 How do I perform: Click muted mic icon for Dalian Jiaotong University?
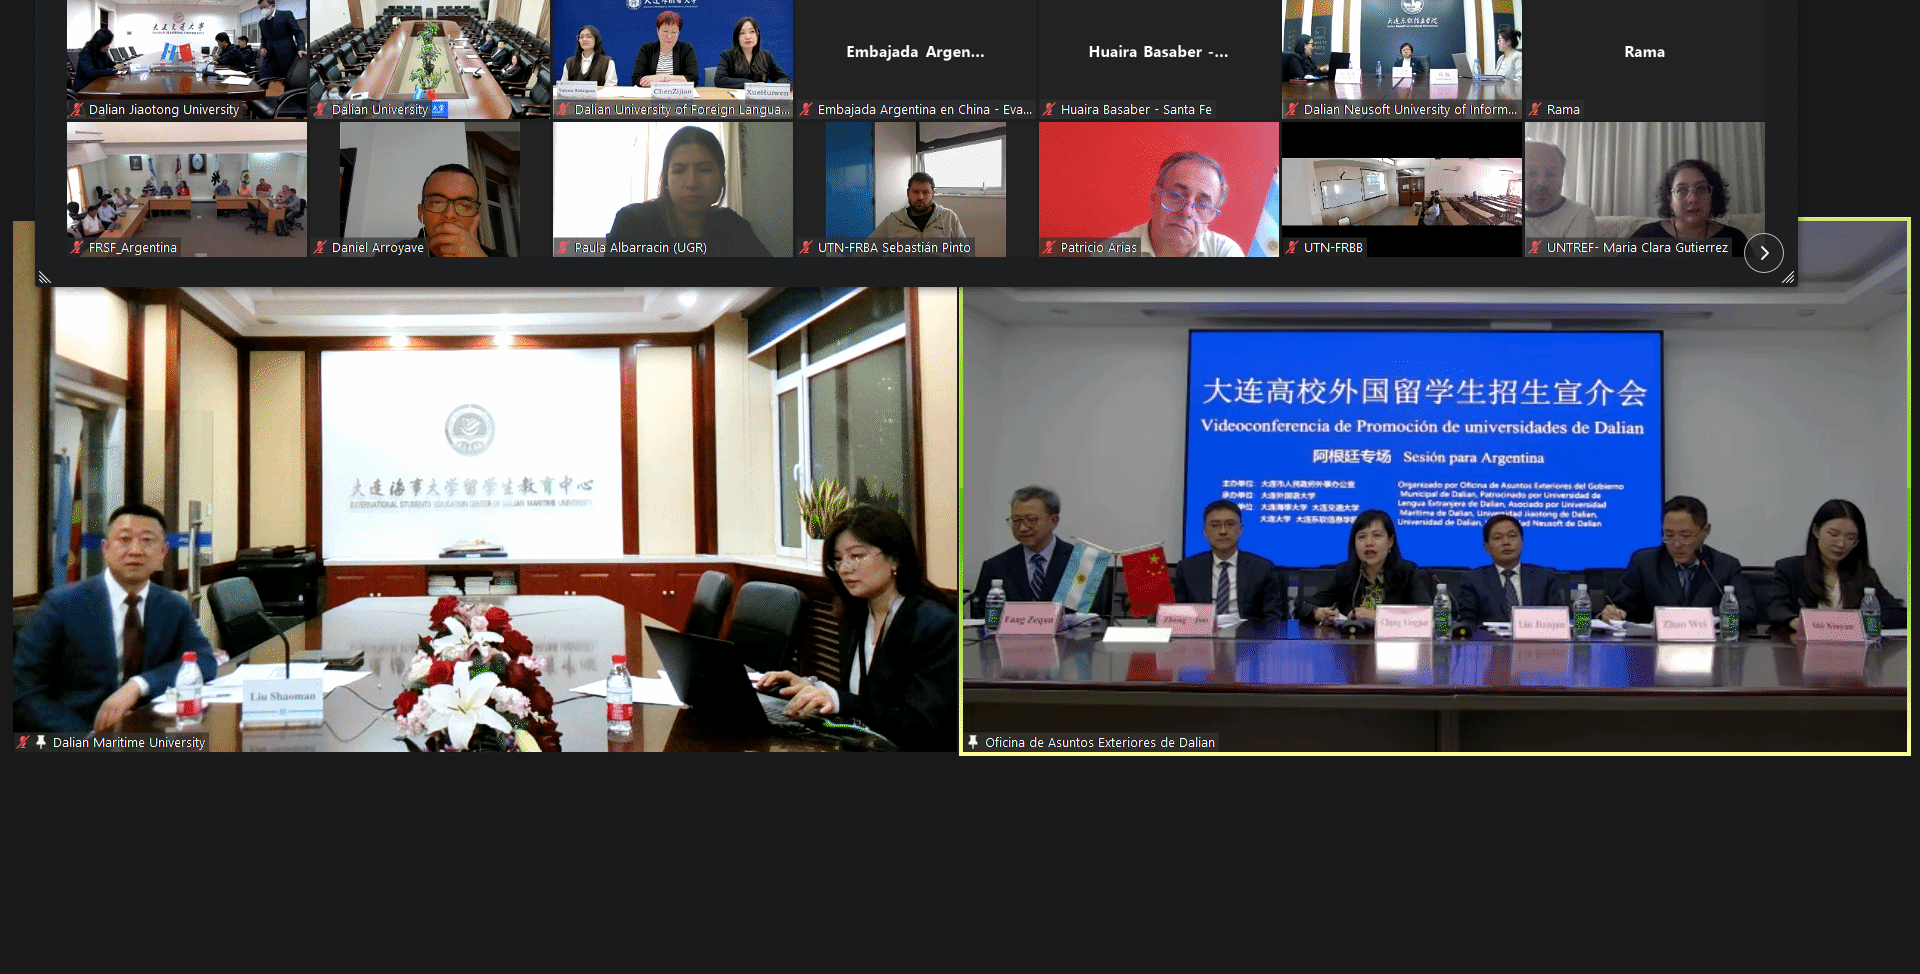click(77, 110)
